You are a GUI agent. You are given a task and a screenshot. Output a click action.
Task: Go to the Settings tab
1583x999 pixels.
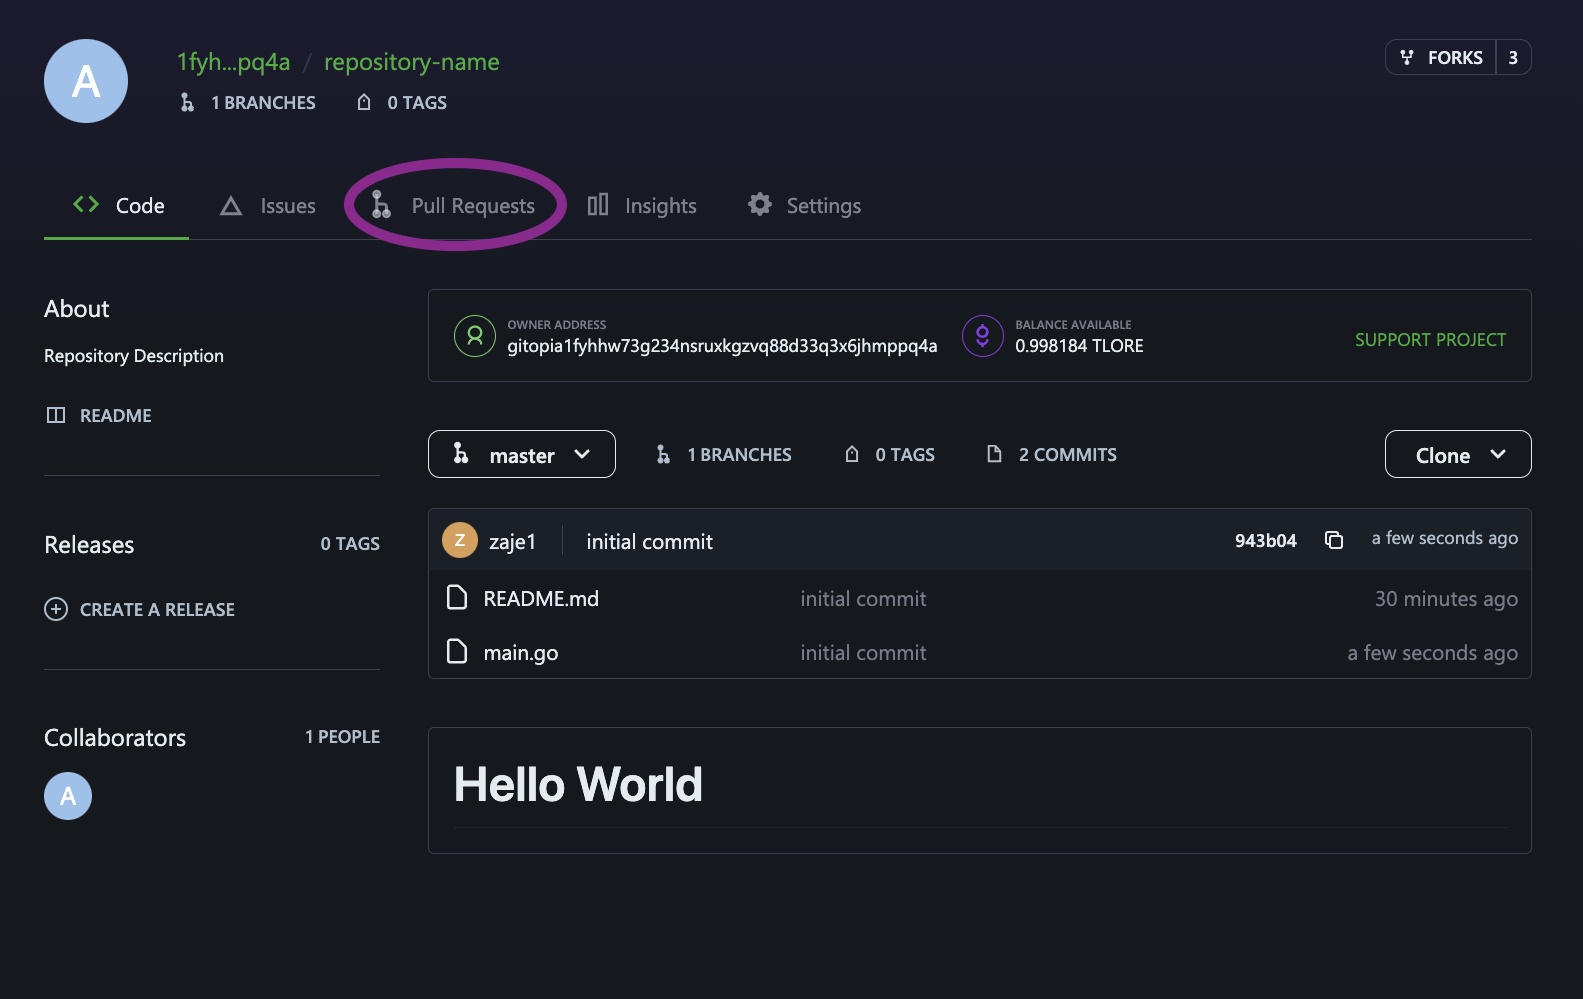804,205
